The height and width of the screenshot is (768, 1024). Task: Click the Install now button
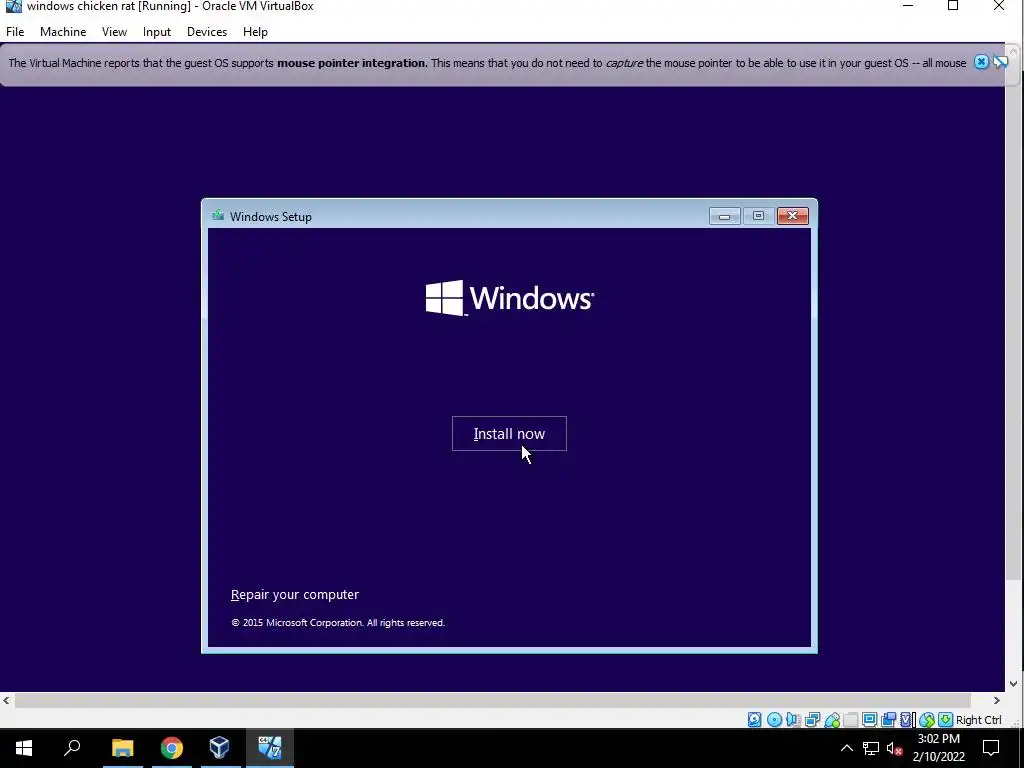(509, 434)
